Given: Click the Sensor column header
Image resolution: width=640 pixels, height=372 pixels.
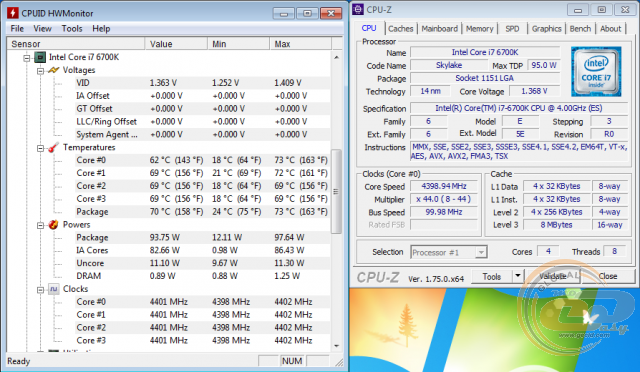Looking at the screenshot, I should coord(76,44).
